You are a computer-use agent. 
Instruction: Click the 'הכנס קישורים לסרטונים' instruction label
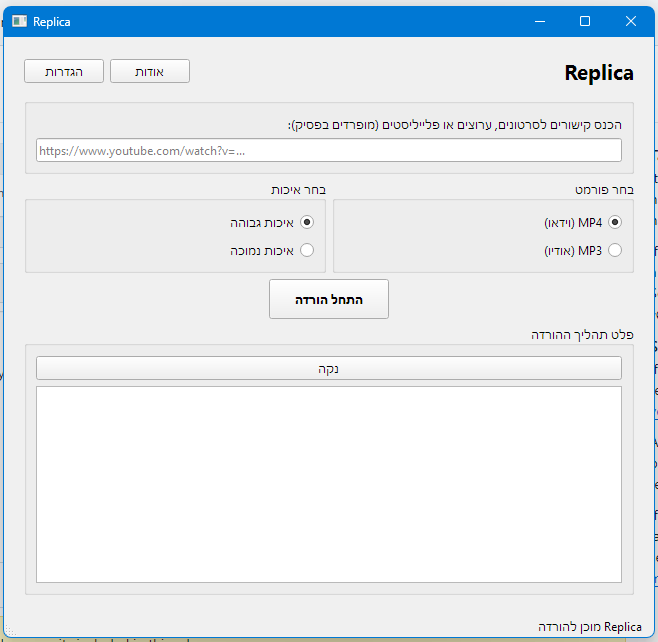pyautogui.click(x=454, y=125)
